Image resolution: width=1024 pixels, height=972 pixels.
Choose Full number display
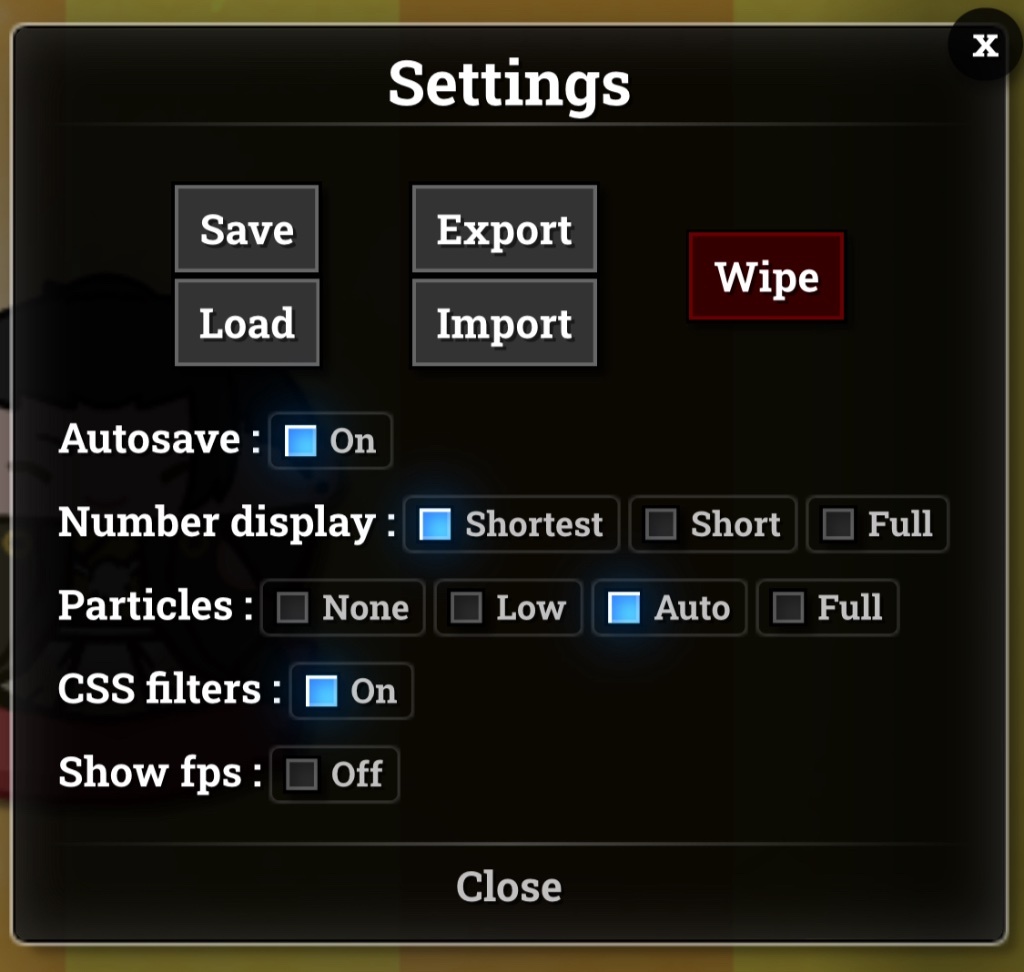878,525
